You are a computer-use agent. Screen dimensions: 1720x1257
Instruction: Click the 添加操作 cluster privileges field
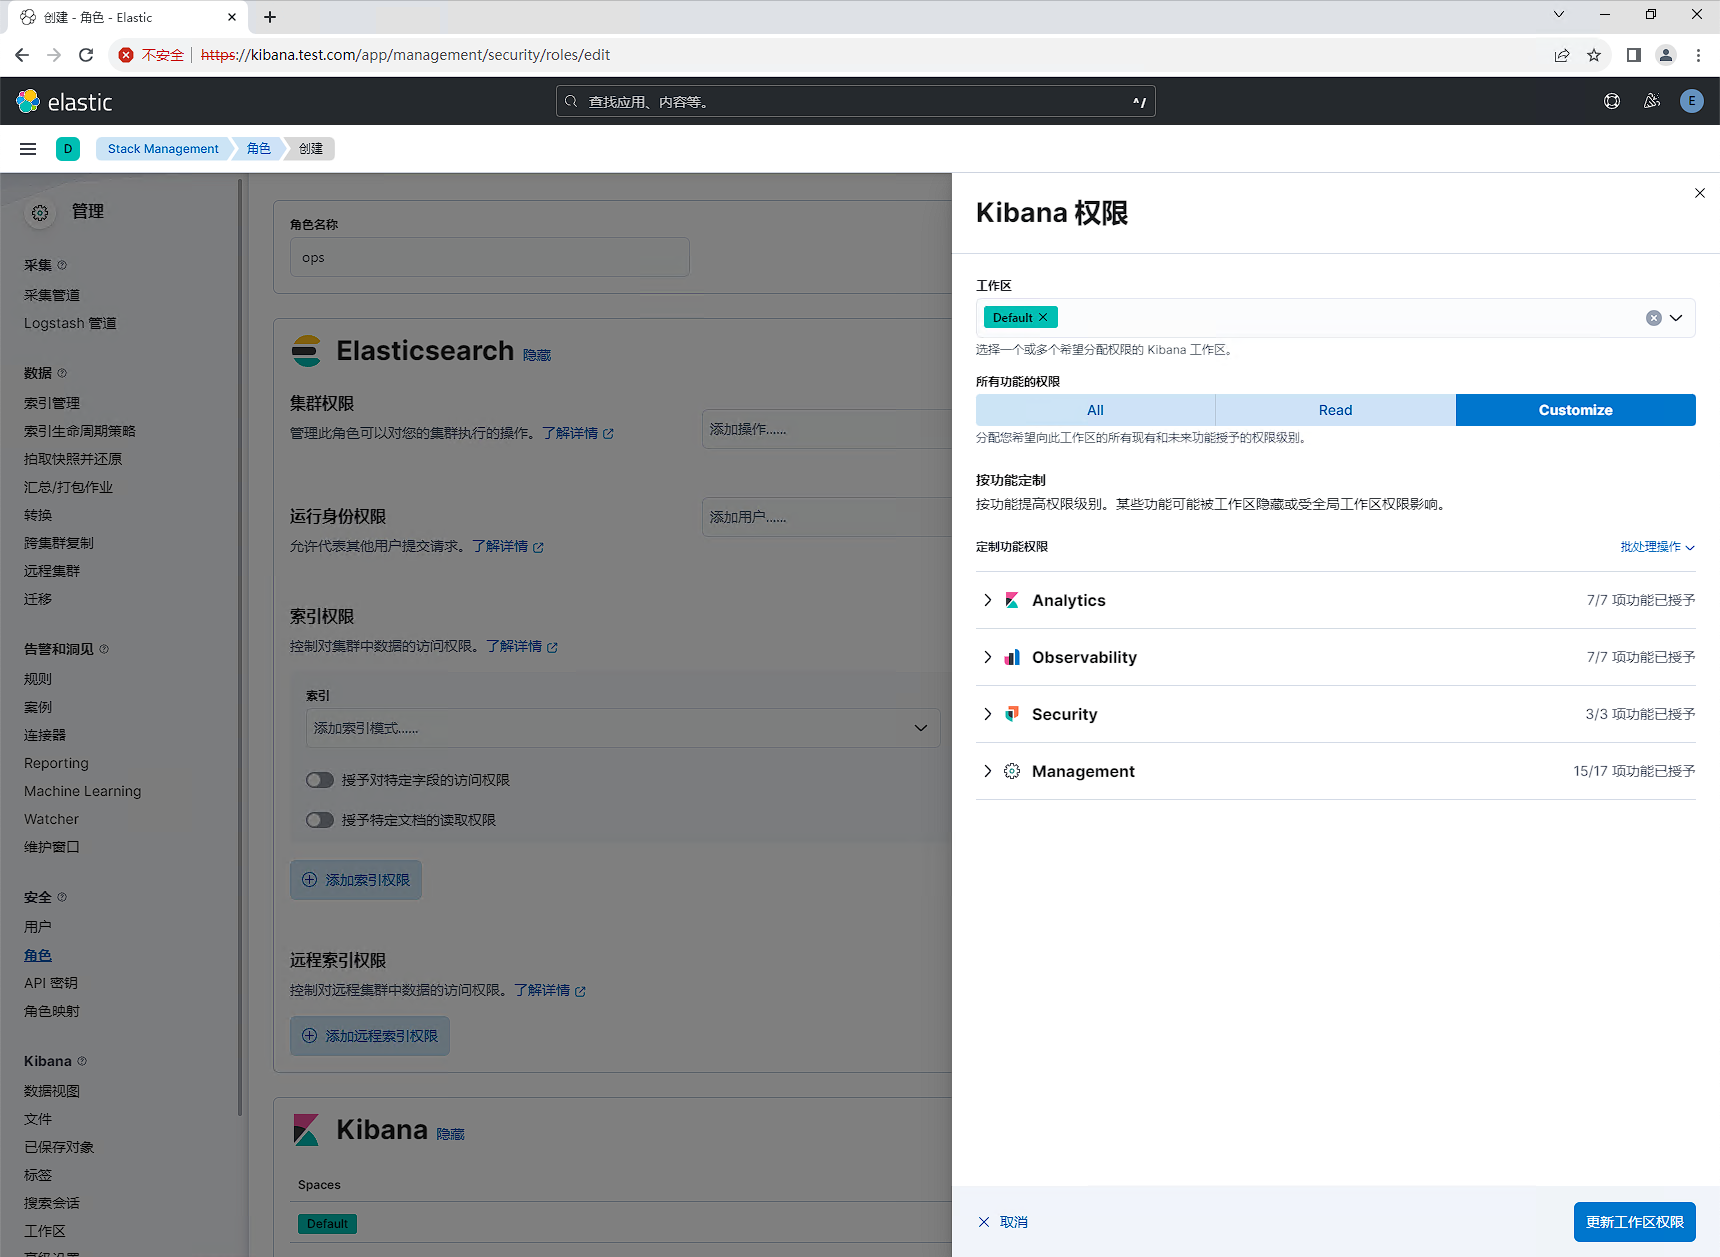coord(827,429)
